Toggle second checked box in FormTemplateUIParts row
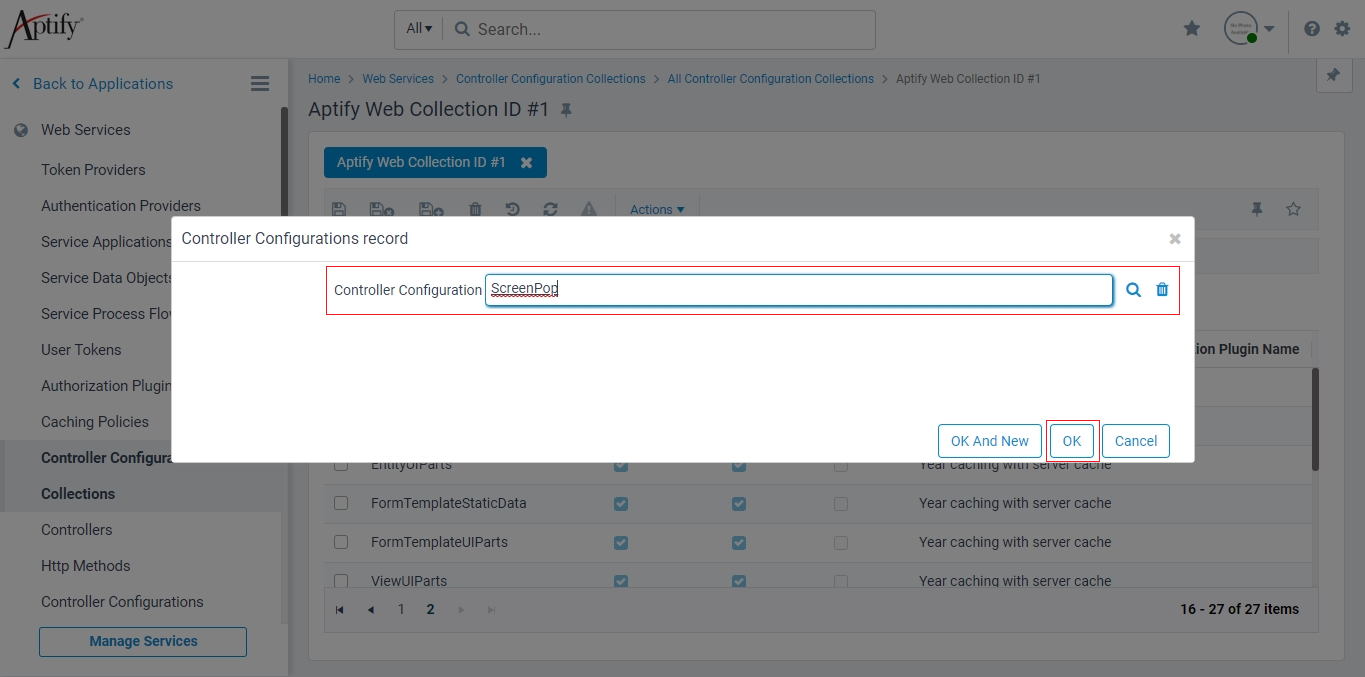Screen dimensions: 1365x677 pyautogui.click(x=739, y=542)
